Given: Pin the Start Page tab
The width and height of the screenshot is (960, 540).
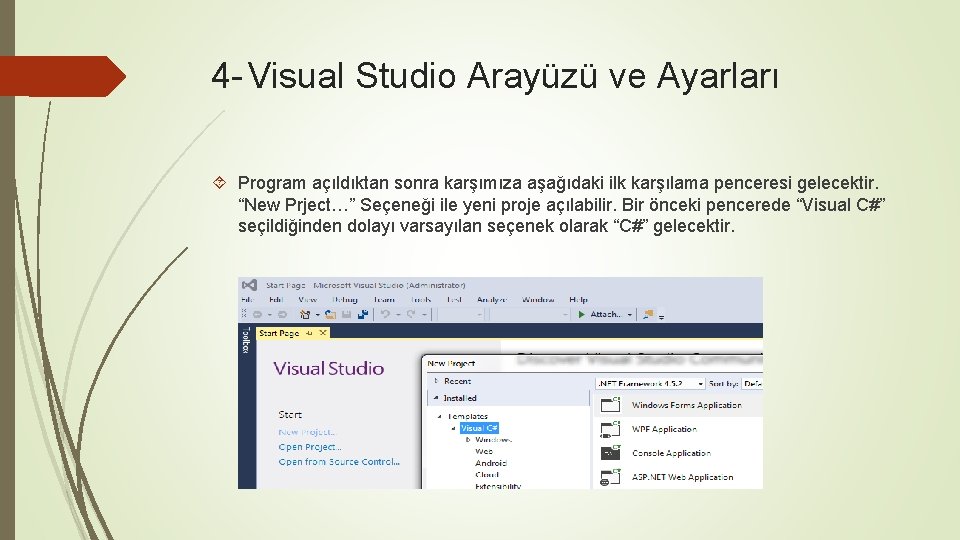Looking at the screenshot, I should [309, 333].
